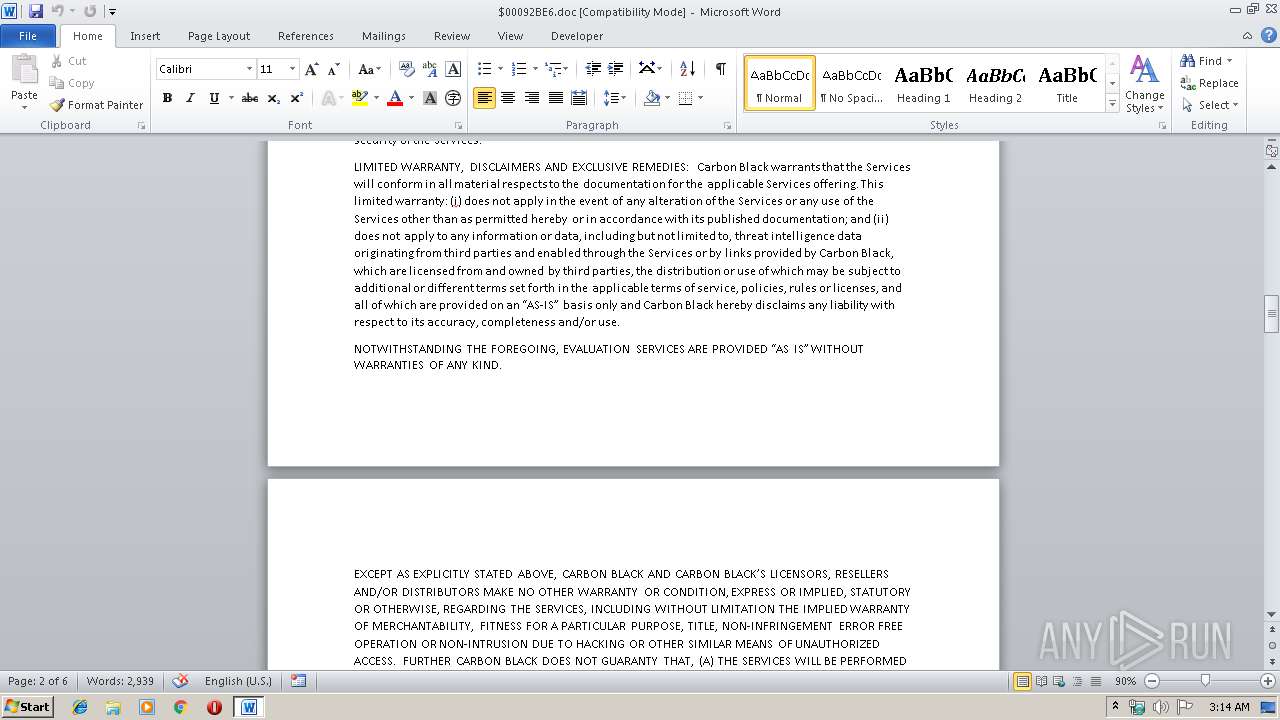Insert bulleted list
Image resolution: width=1280 pixels, height=720 pixels.
485,69
